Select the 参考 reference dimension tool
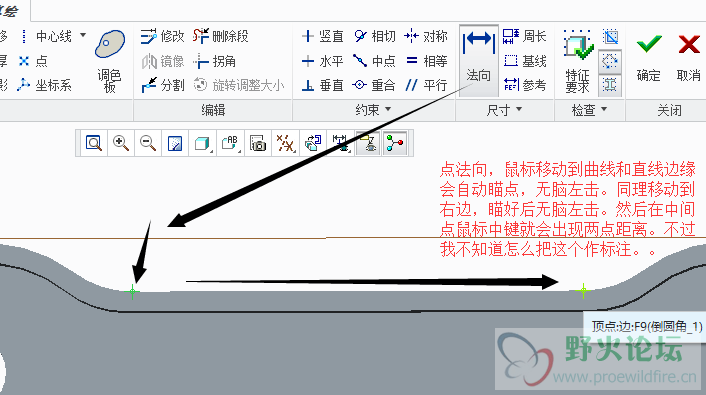 pyautogui.click(x=524, y=85)
